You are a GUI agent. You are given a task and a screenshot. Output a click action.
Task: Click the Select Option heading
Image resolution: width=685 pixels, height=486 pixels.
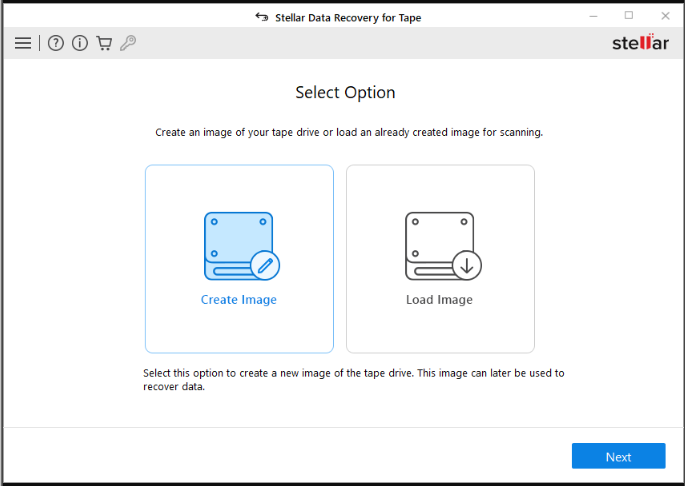pyautogui.click(x=345, y=93)
